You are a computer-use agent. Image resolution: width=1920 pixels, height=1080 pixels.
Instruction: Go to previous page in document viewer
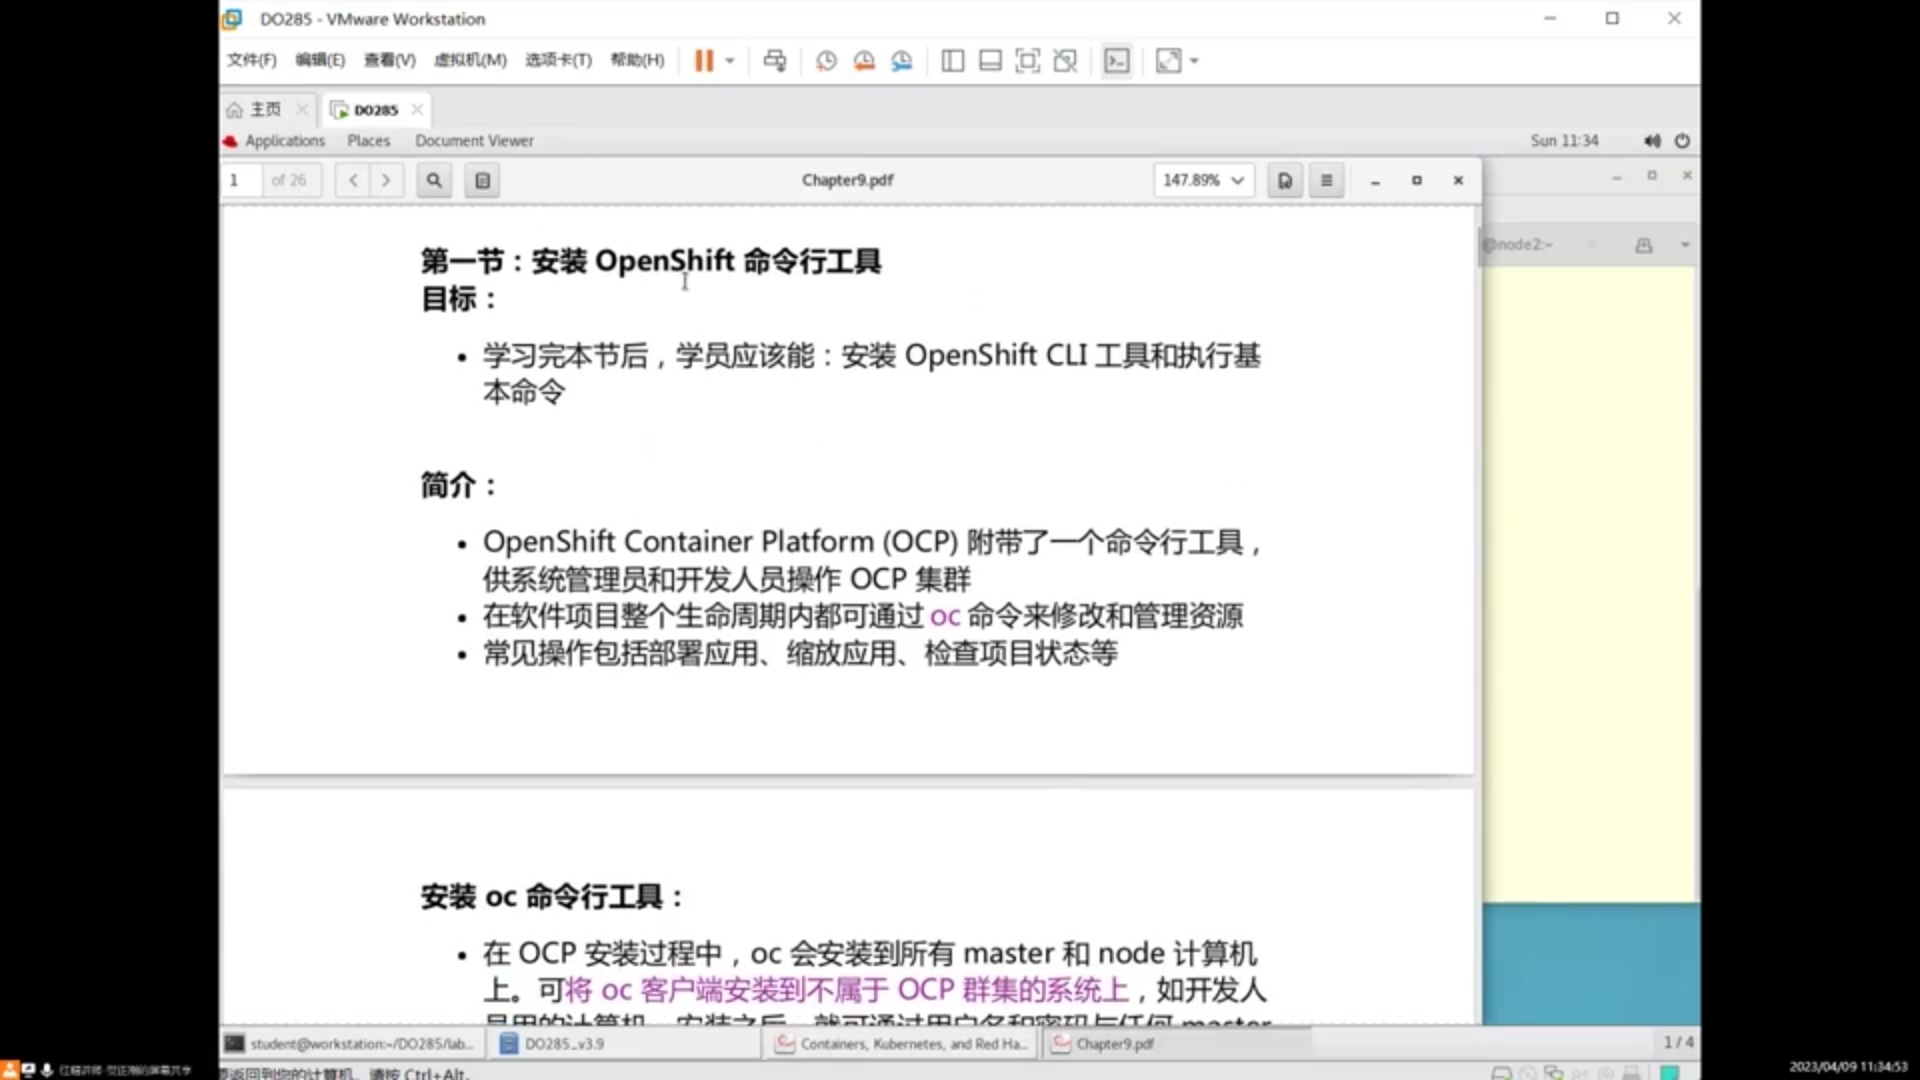tap(353, 180)
